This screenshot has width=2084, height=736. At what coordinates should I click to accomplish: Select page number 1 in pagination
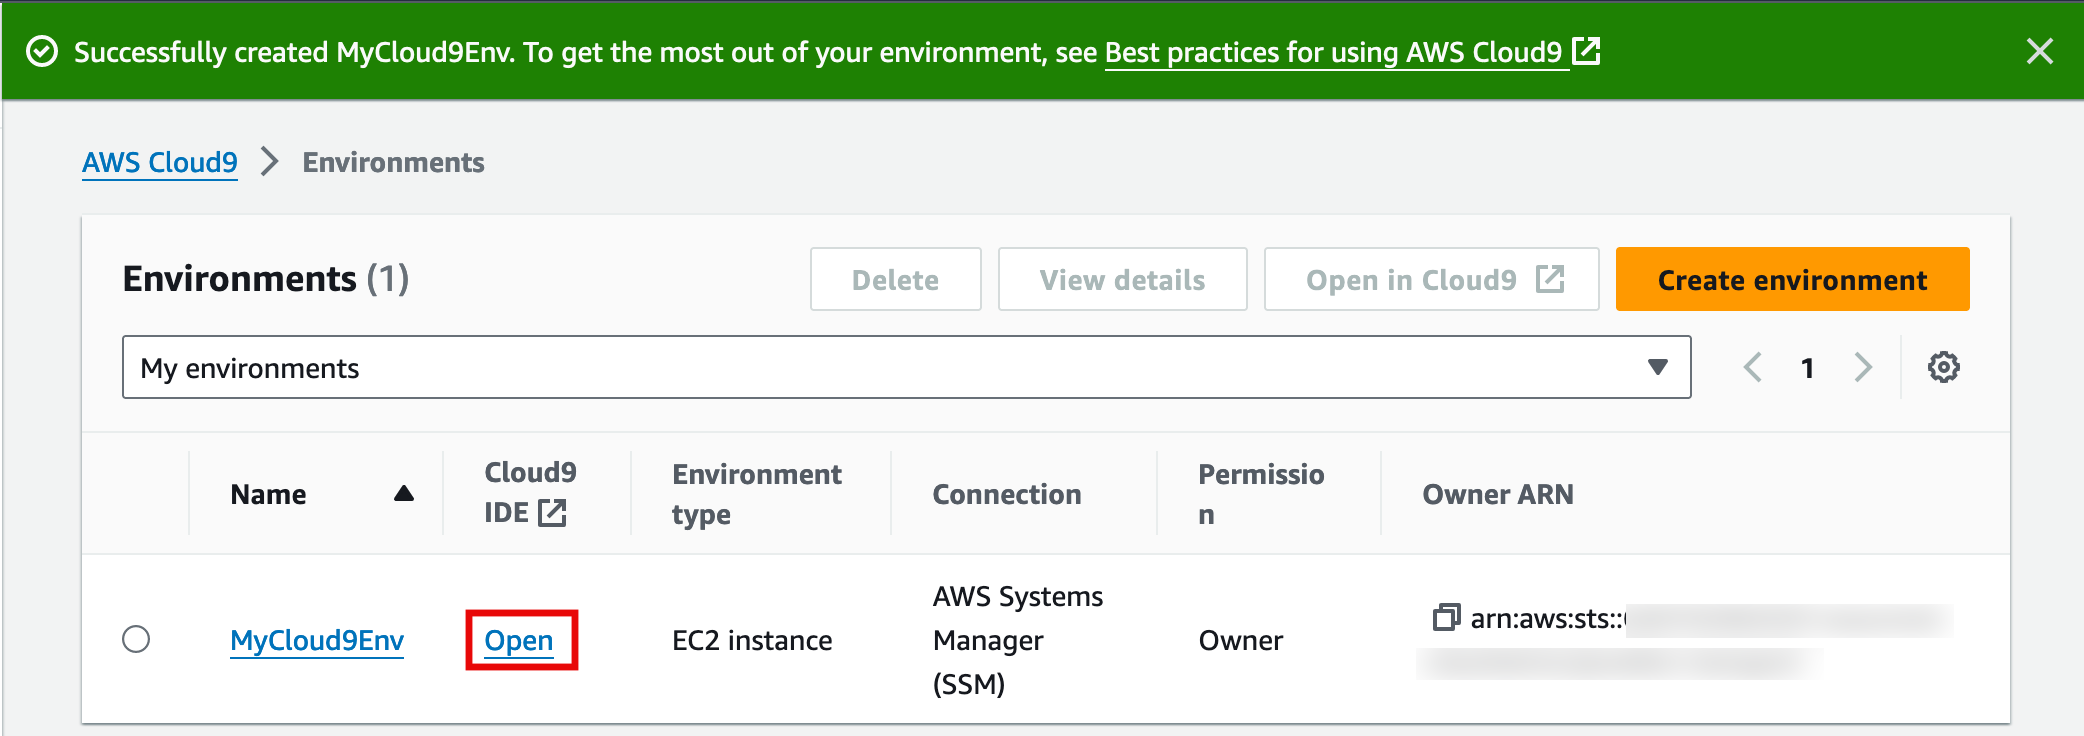click(1807, 368)
